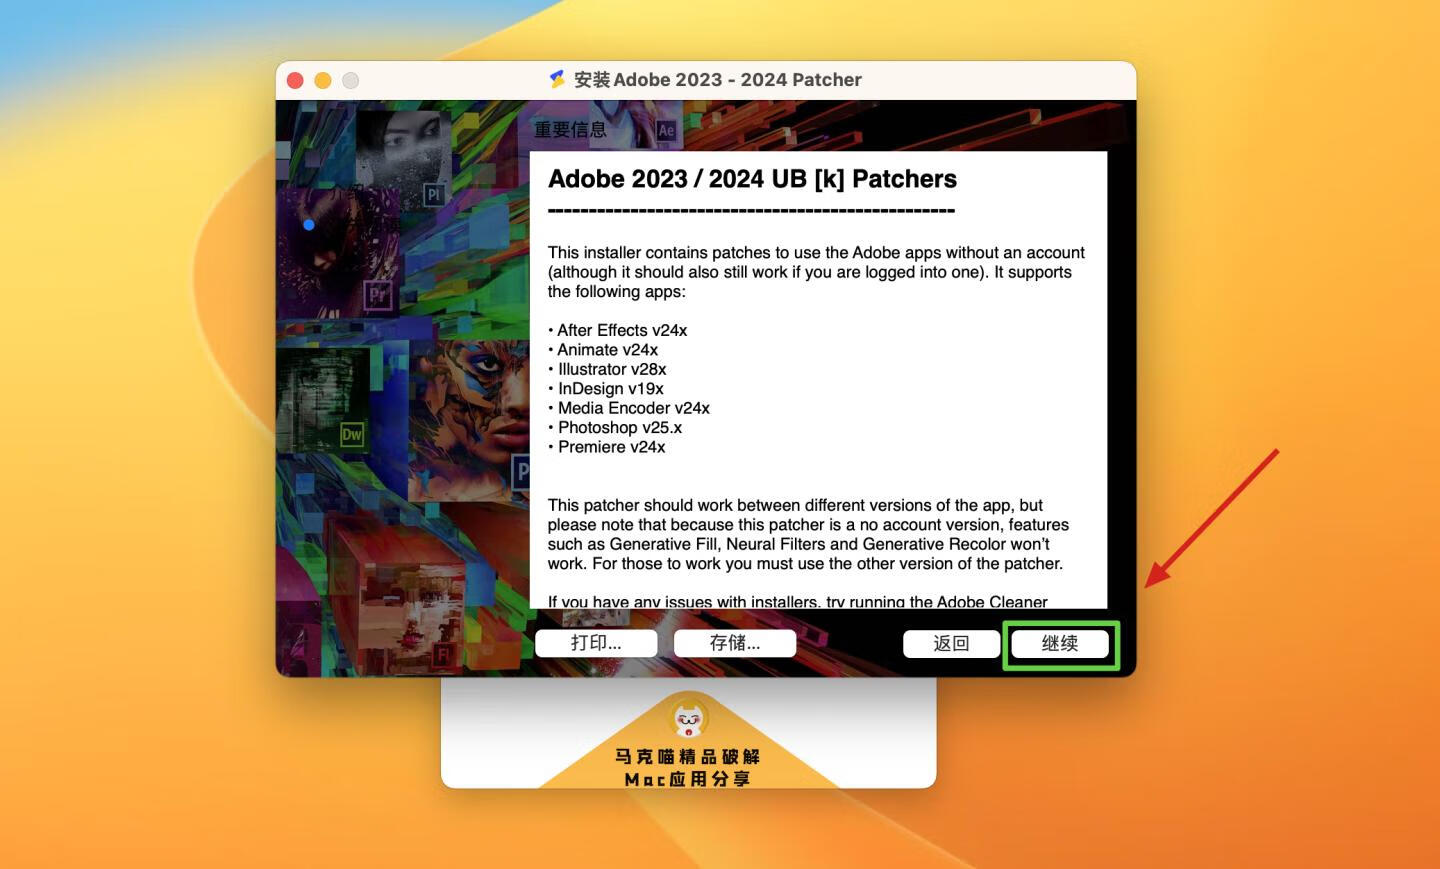Viewport: 1440px width, 869px height.
Task: Click the '• InDesign v19x' line
Action: 605,389
